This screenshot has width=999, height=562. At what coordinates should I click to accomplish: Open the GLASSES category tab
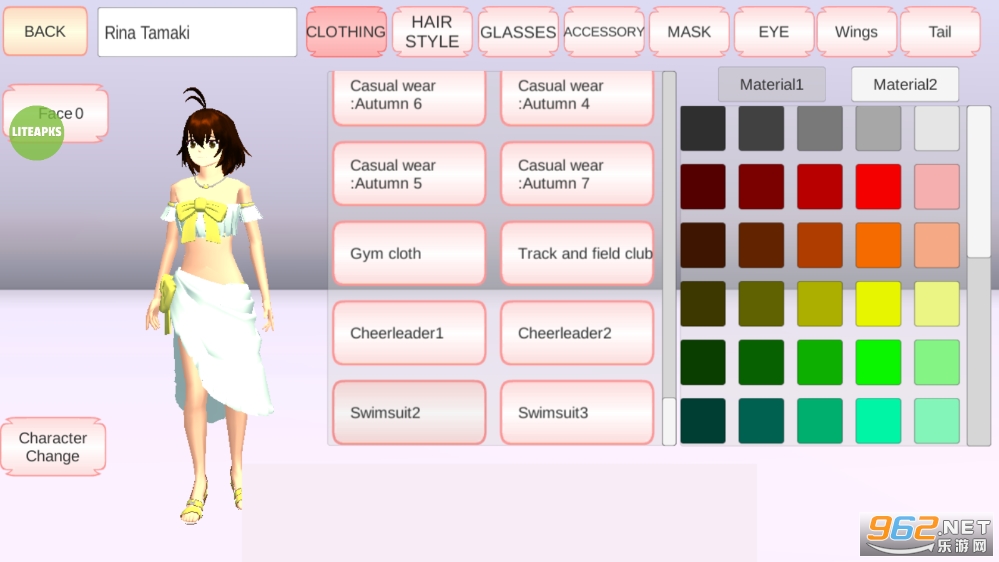click(518, 32)
